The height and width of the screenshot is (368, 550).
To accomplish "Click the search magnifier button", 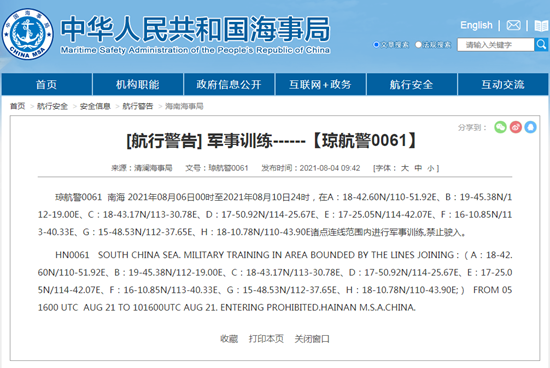I will pos(541,45).
